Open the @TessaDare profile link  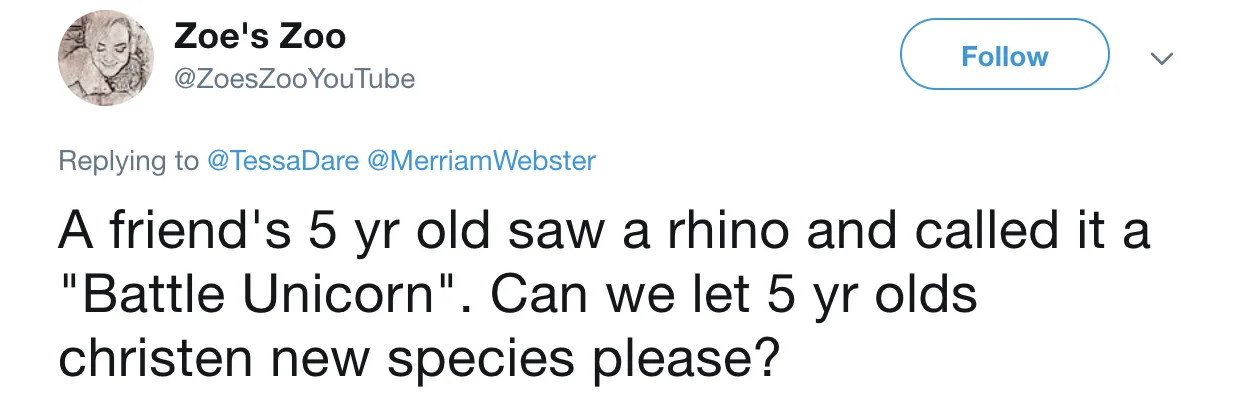pos(283,160)
